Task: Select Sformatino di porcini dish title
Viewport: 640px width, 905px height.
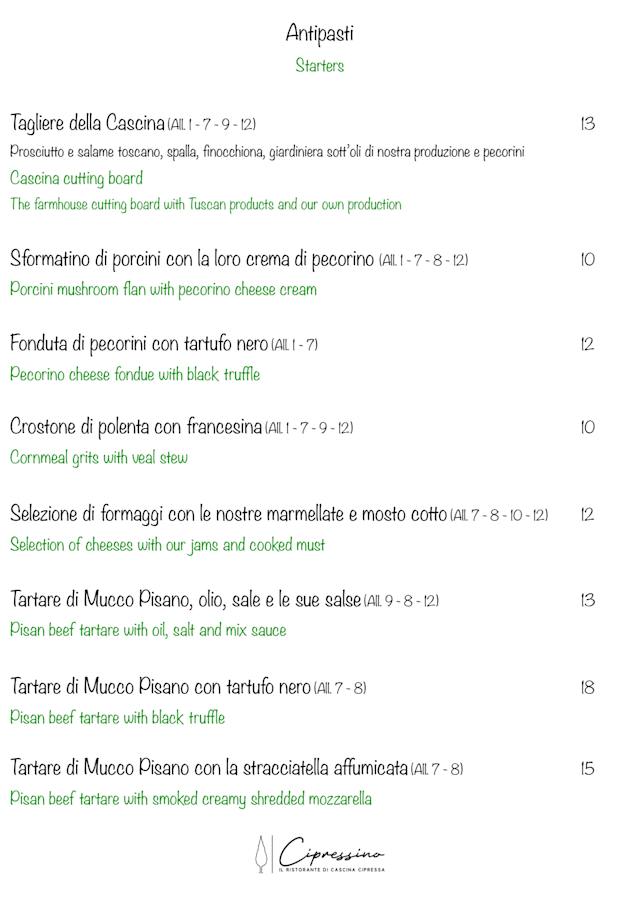Action: (192, 259)
